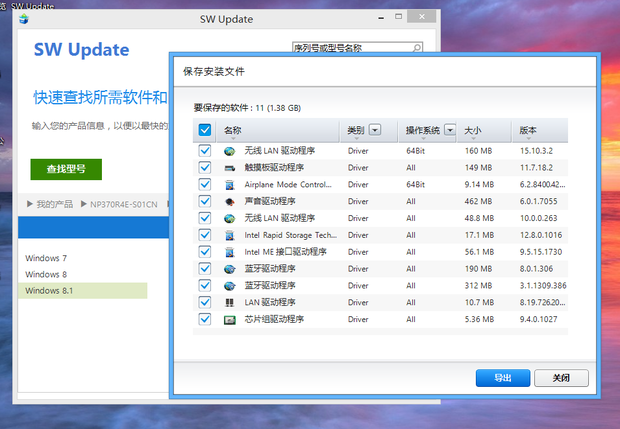This screenshot has height=429, width=620.
Task: Click the LAN driver icon in the 10.7 MB row
Action: [x=229, y=302]
